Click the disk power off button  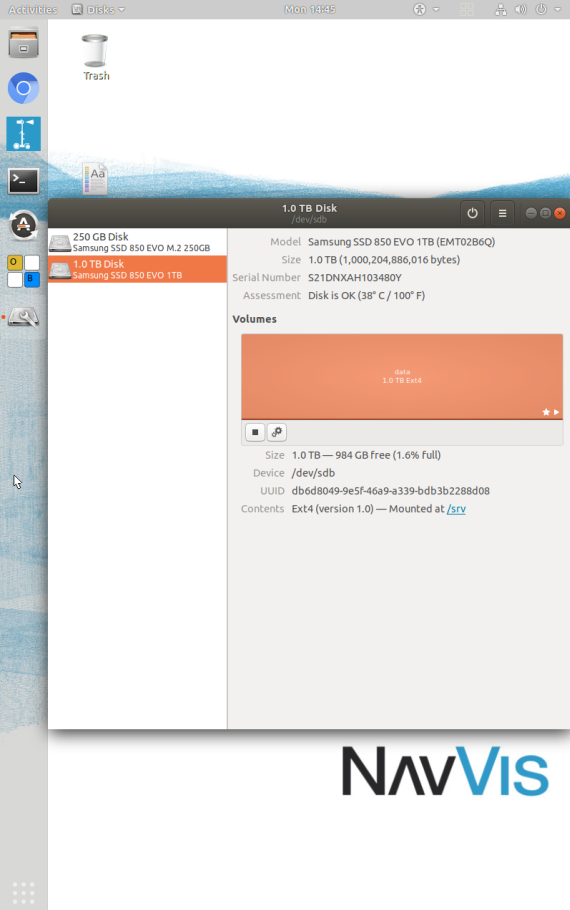tap(472, 213)
